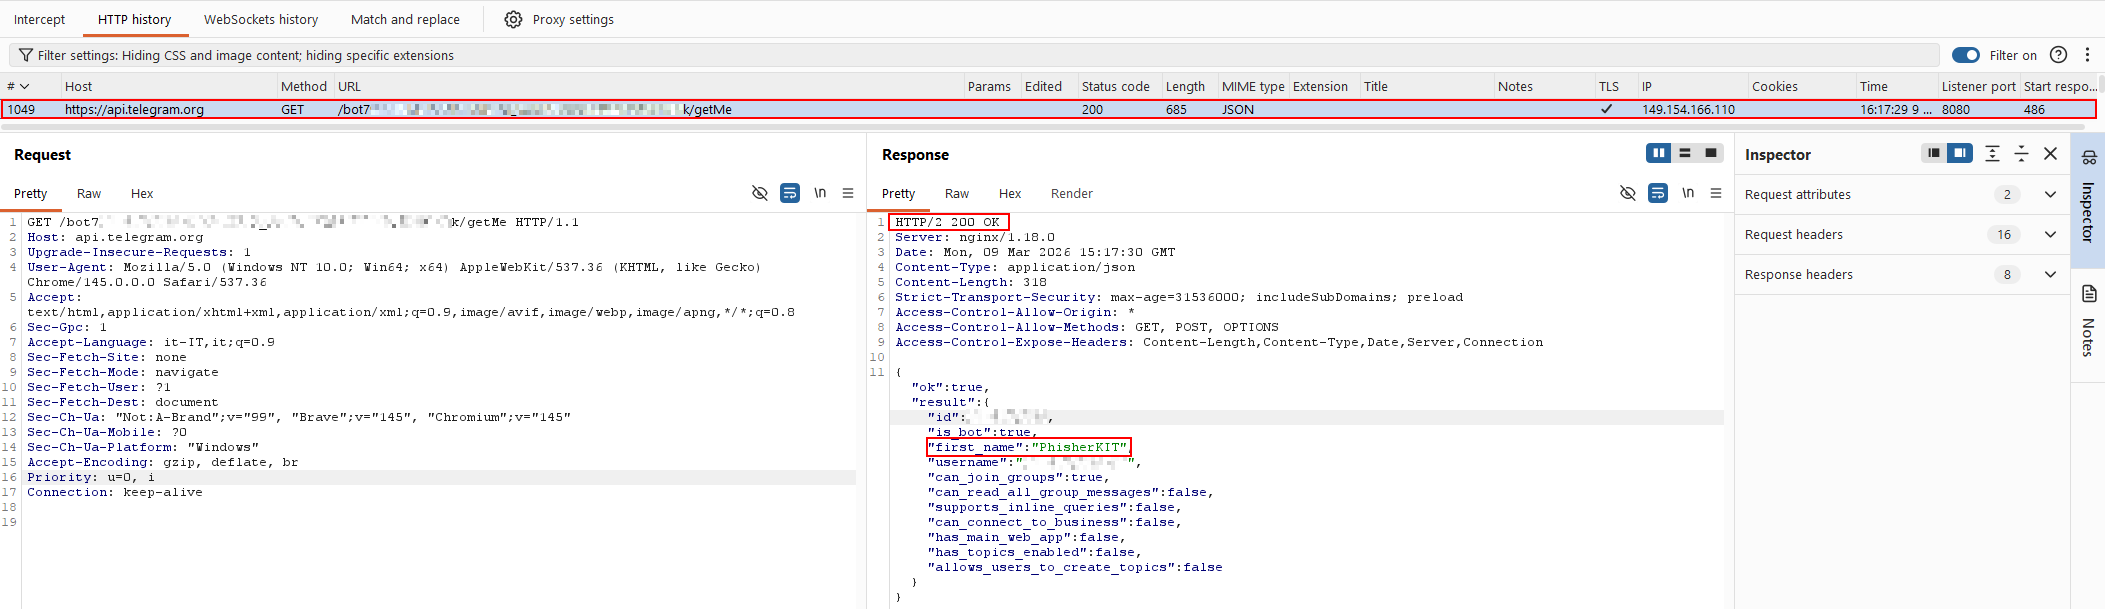
Task: Click the filter help question mark icon
Action: pyautogui.click(x=2058, y=55)
